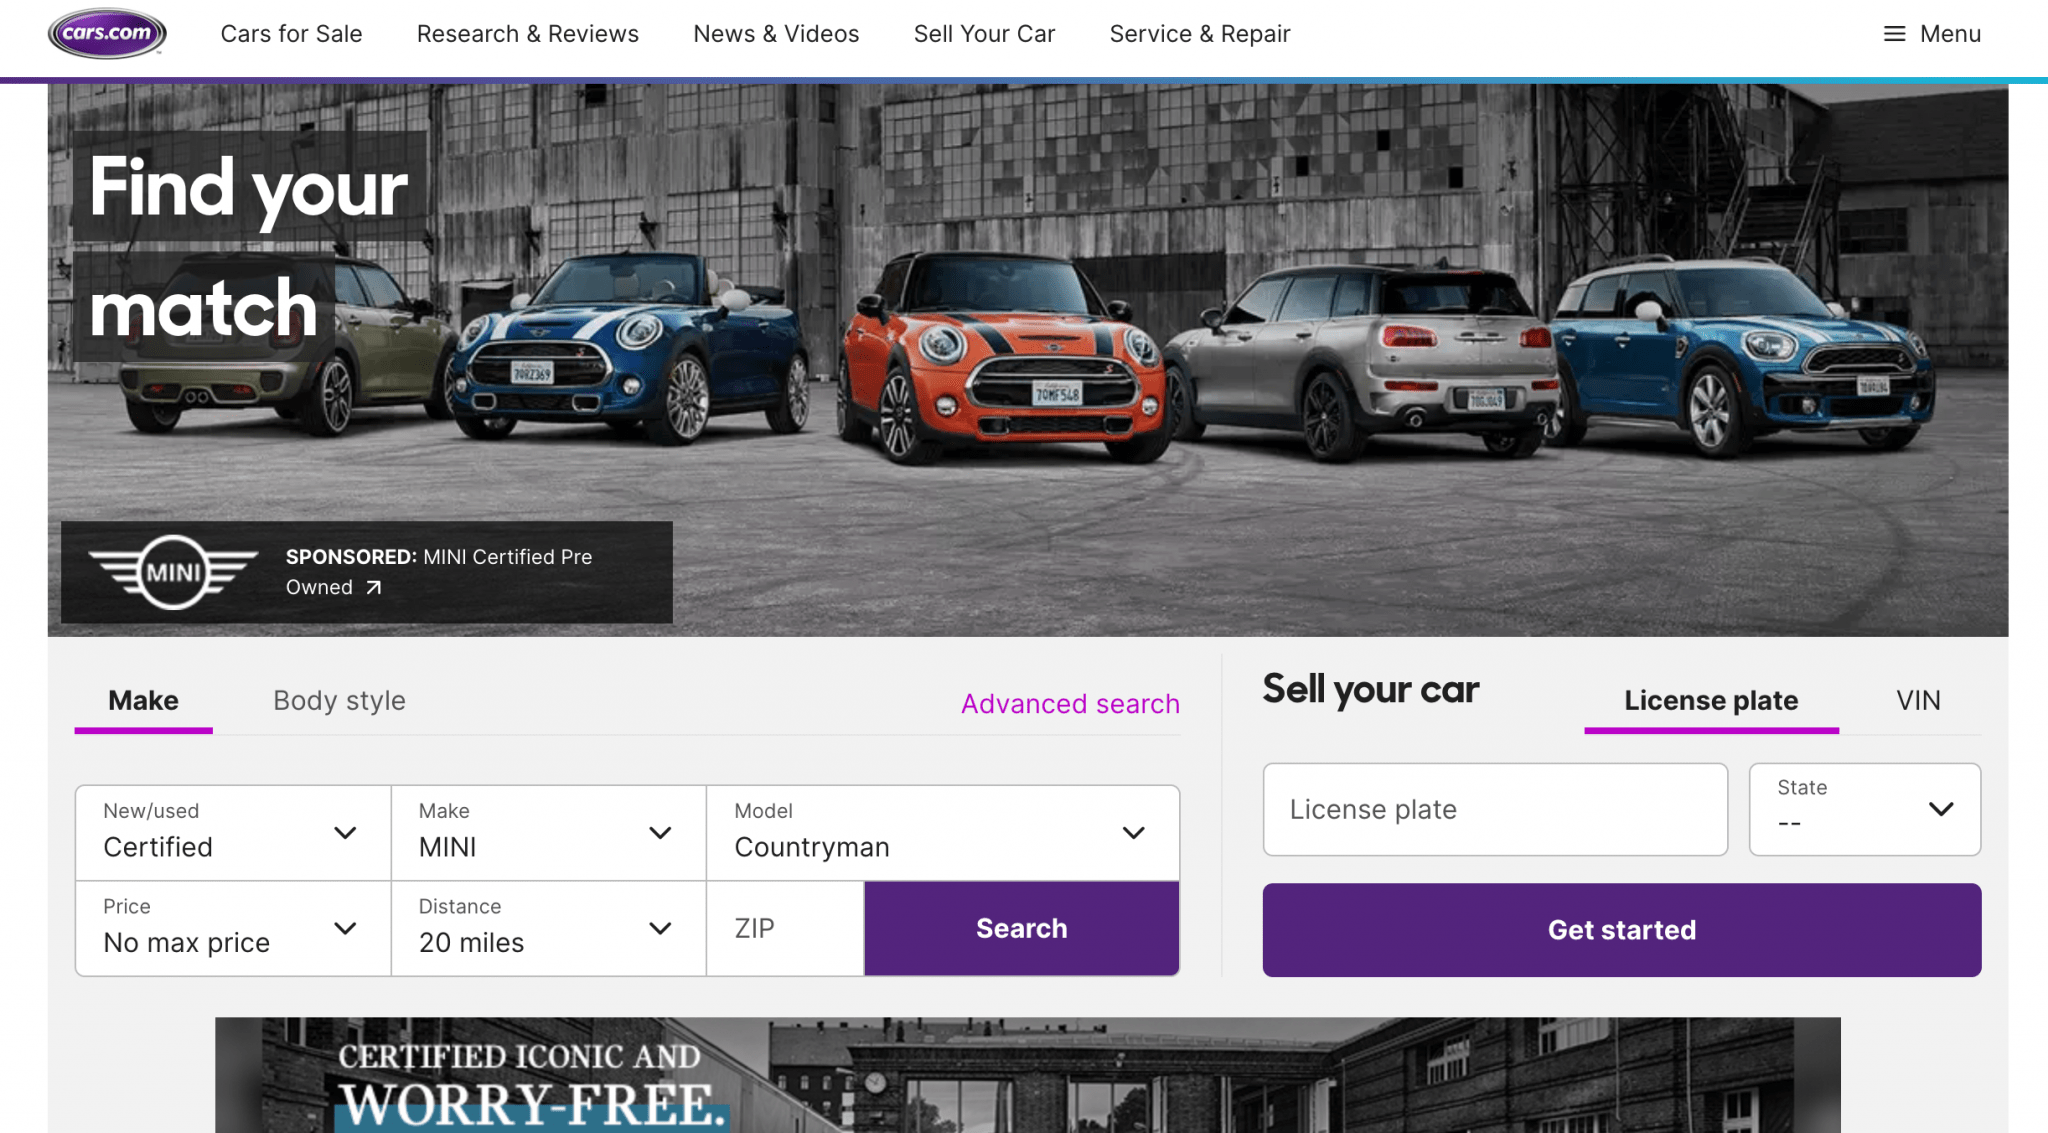Switch to the License plate tab
Viewport: 2048px width, 1133px height.
tap(1710, 700)
